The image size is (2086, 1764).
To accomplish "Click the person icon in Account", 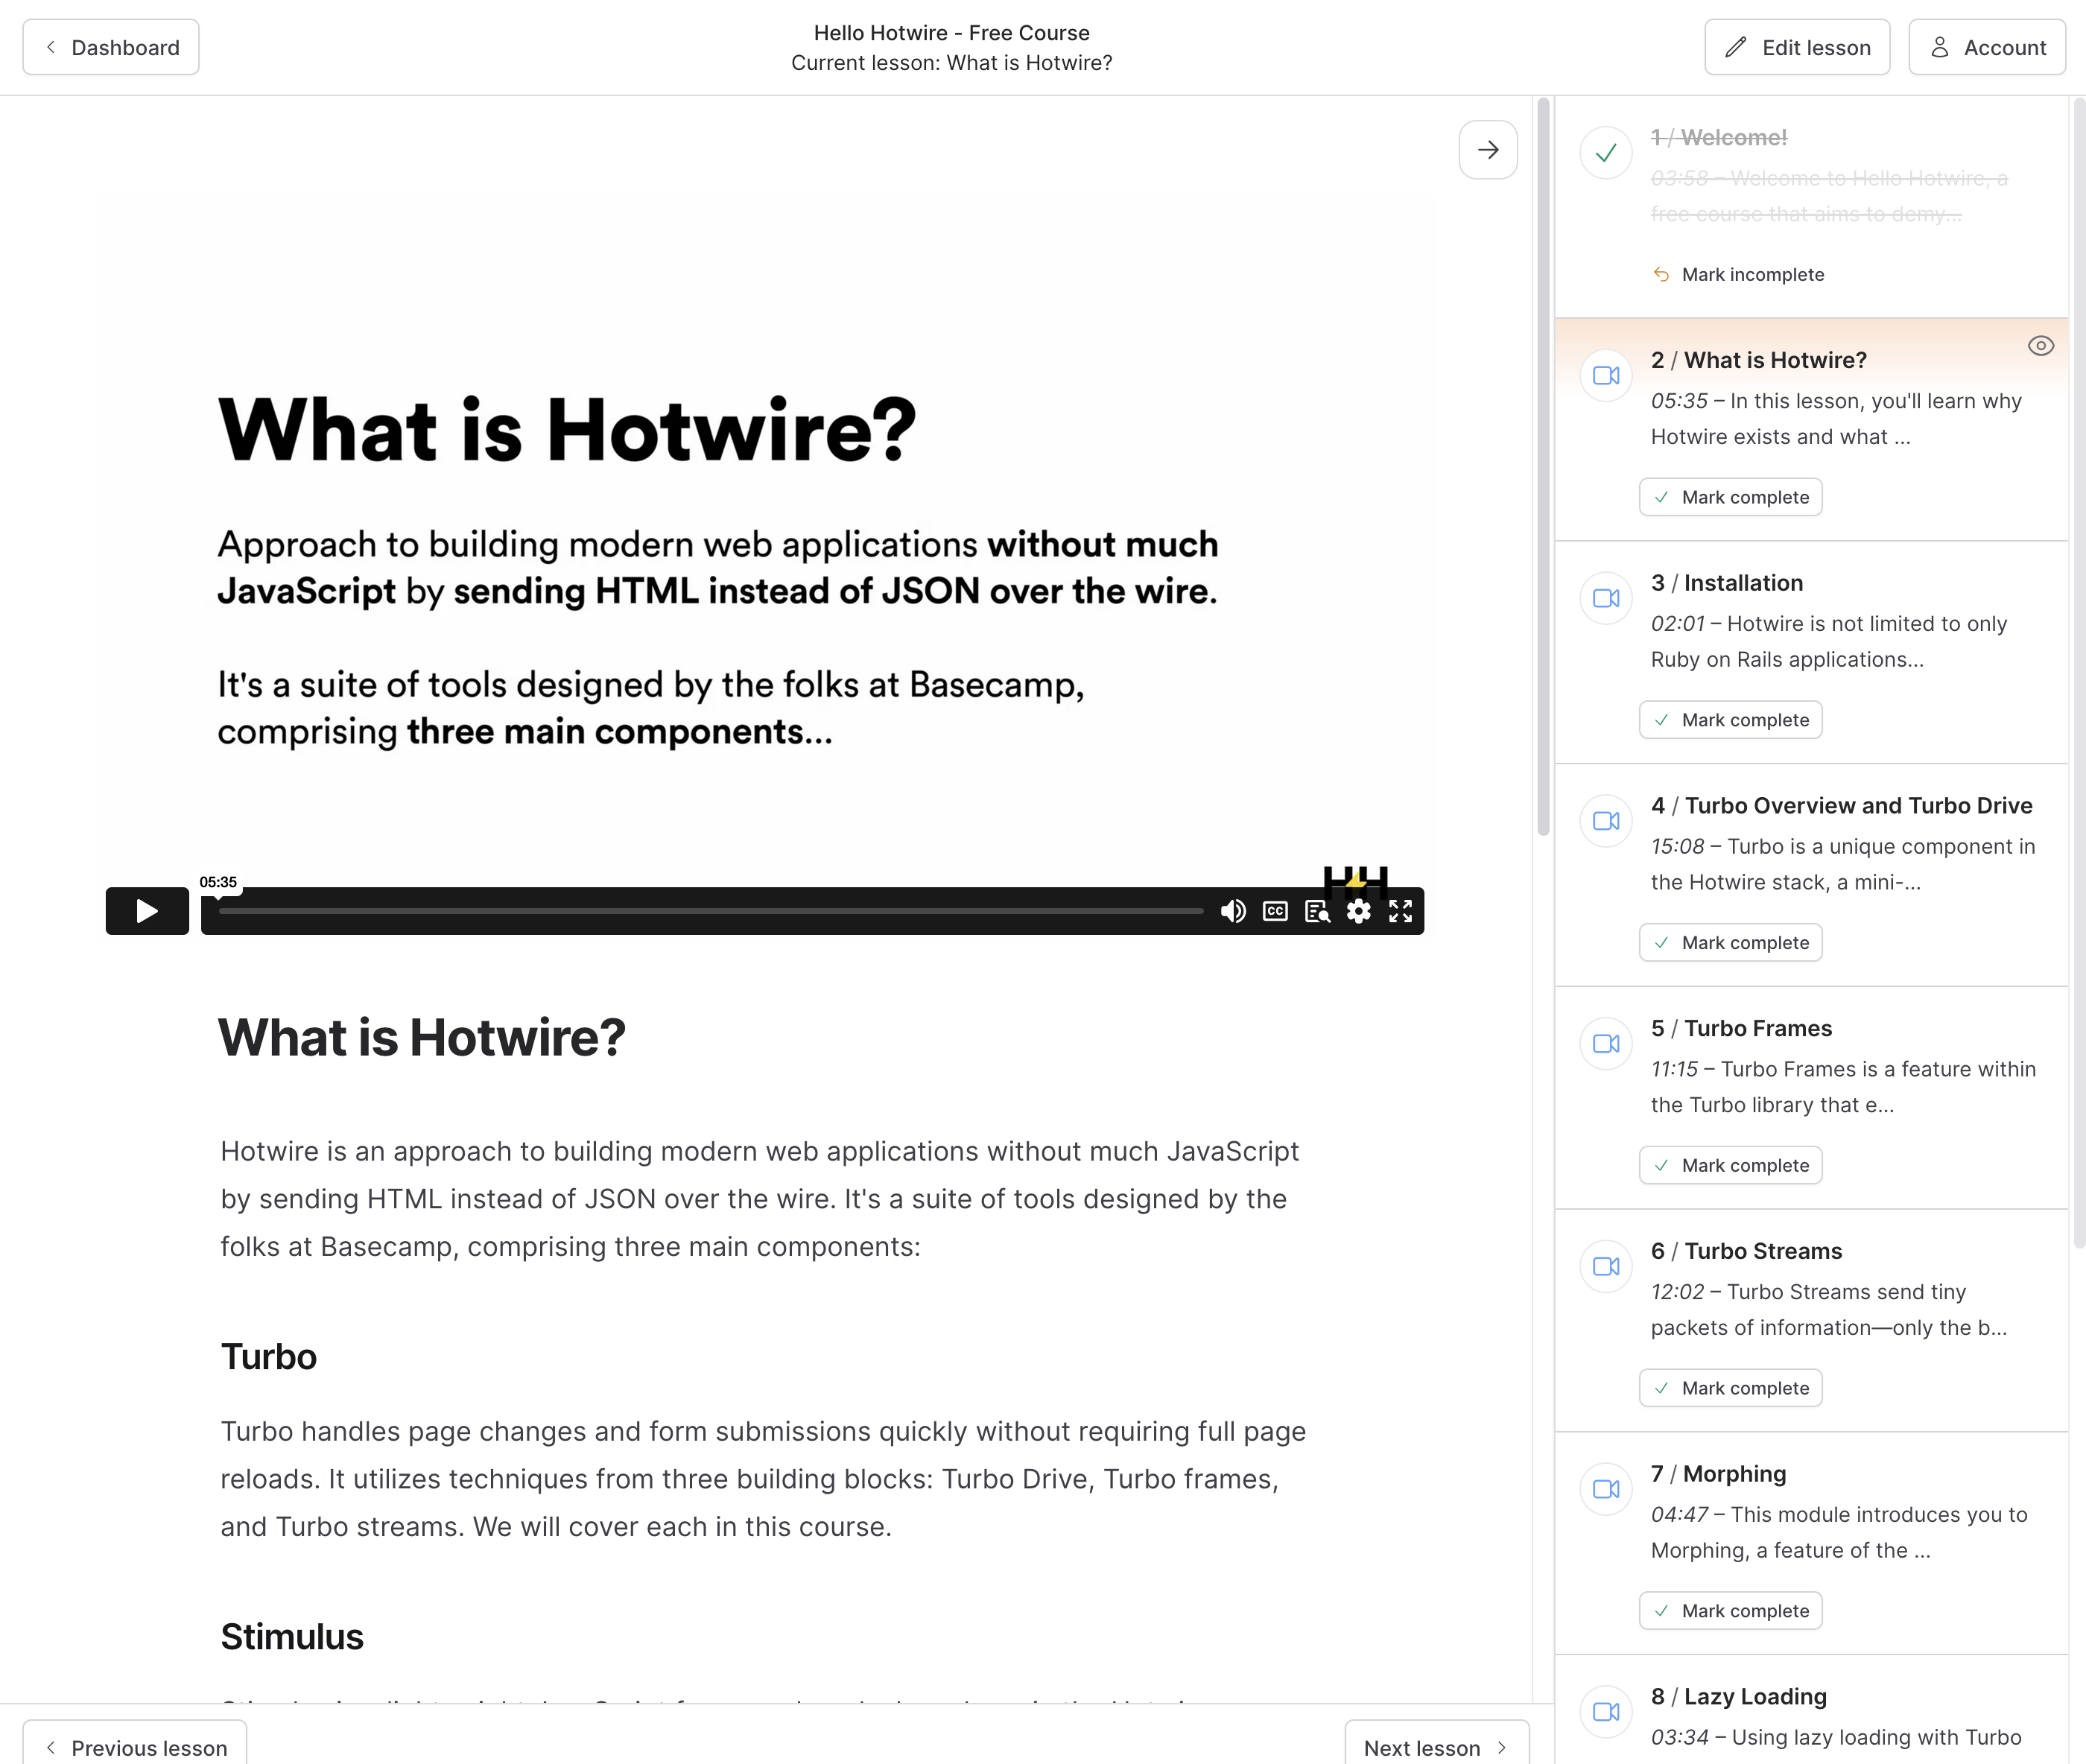I will 1939,47.
